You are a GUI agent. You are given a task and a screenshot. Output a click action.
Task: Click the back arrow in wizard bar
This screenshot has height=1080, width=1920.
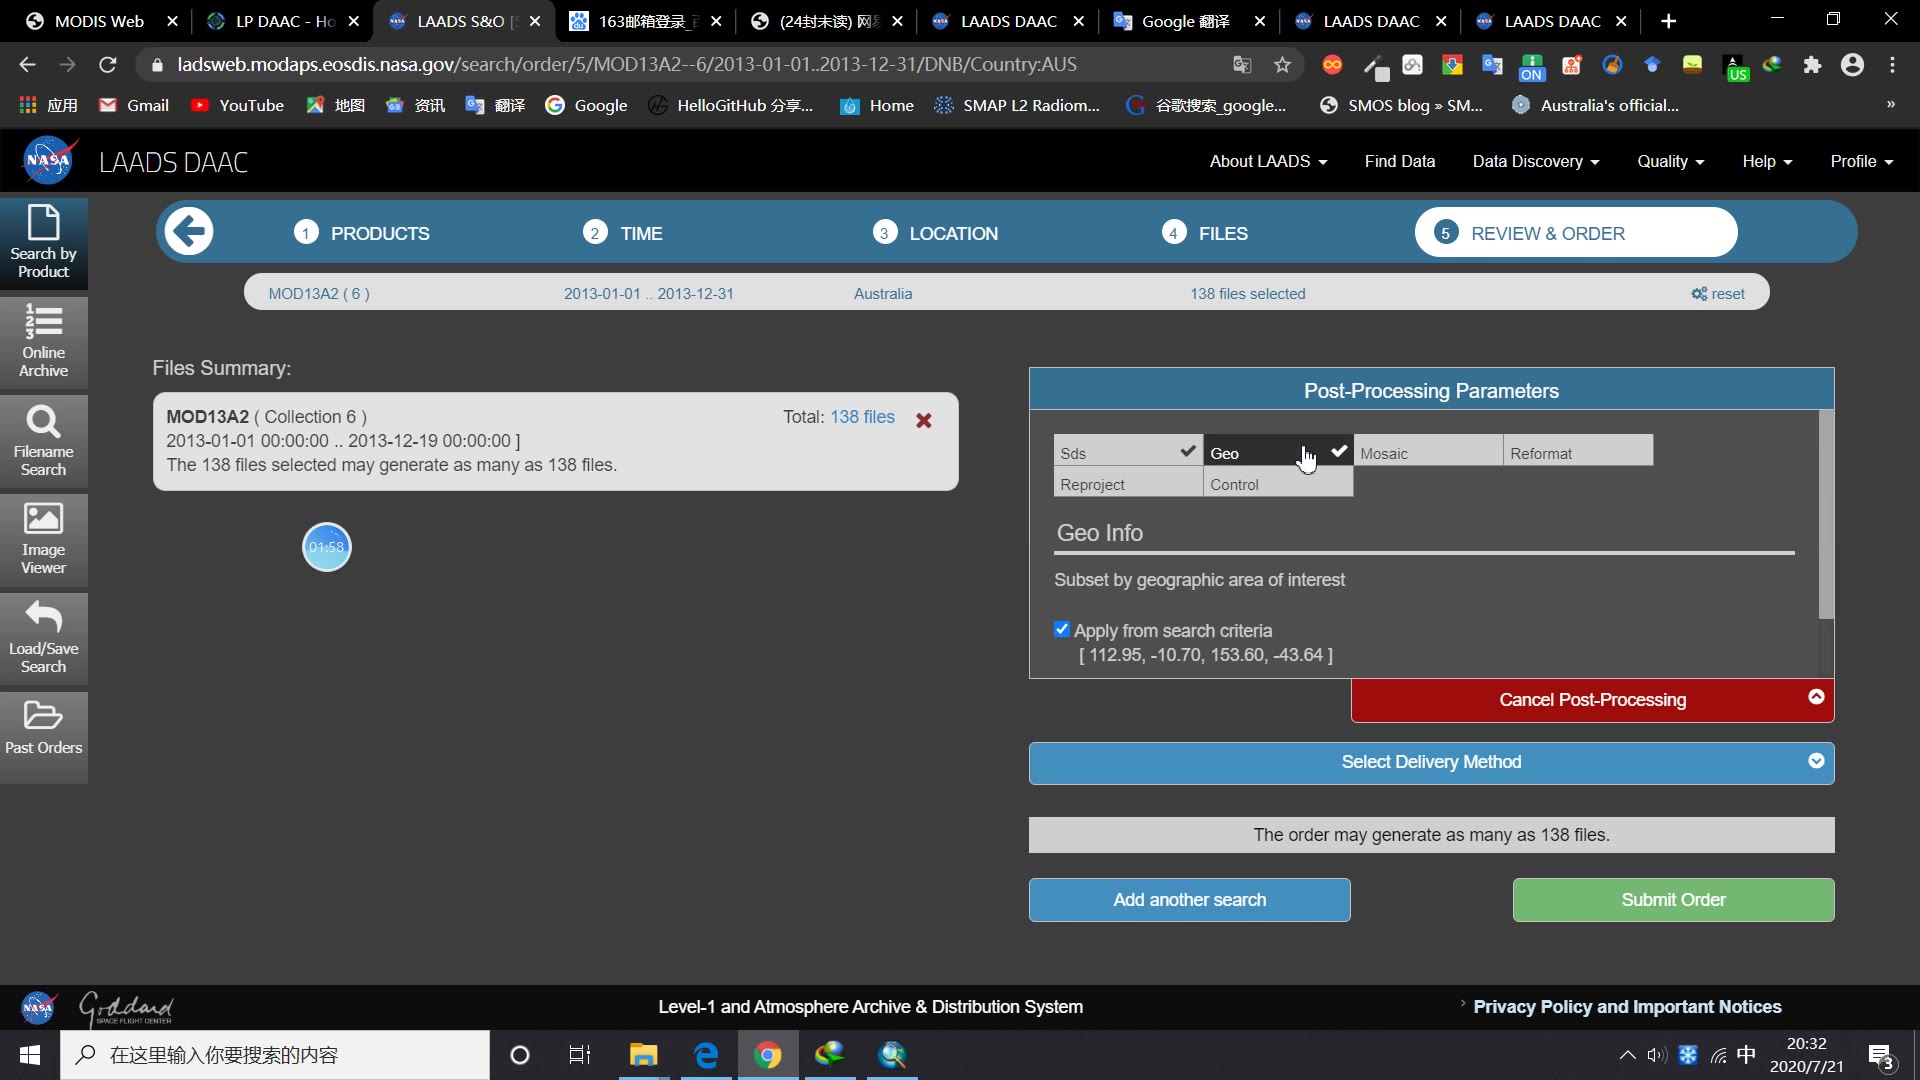(x=189, y=232)
